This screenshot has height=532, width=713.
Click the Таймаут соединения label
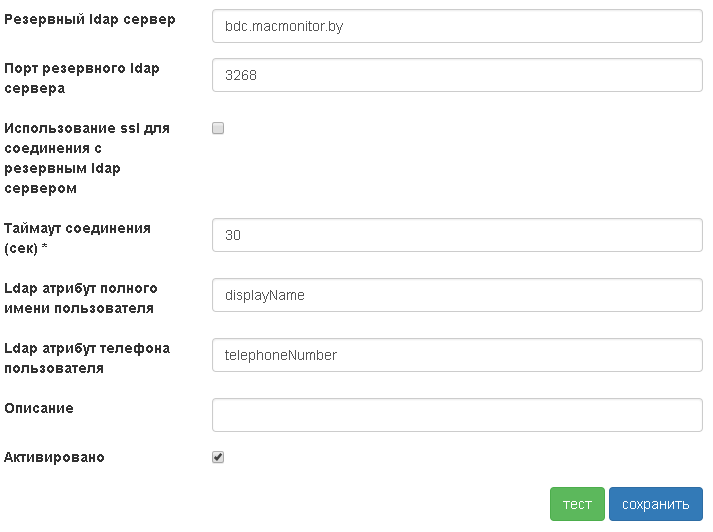click(x=78, y=228)
